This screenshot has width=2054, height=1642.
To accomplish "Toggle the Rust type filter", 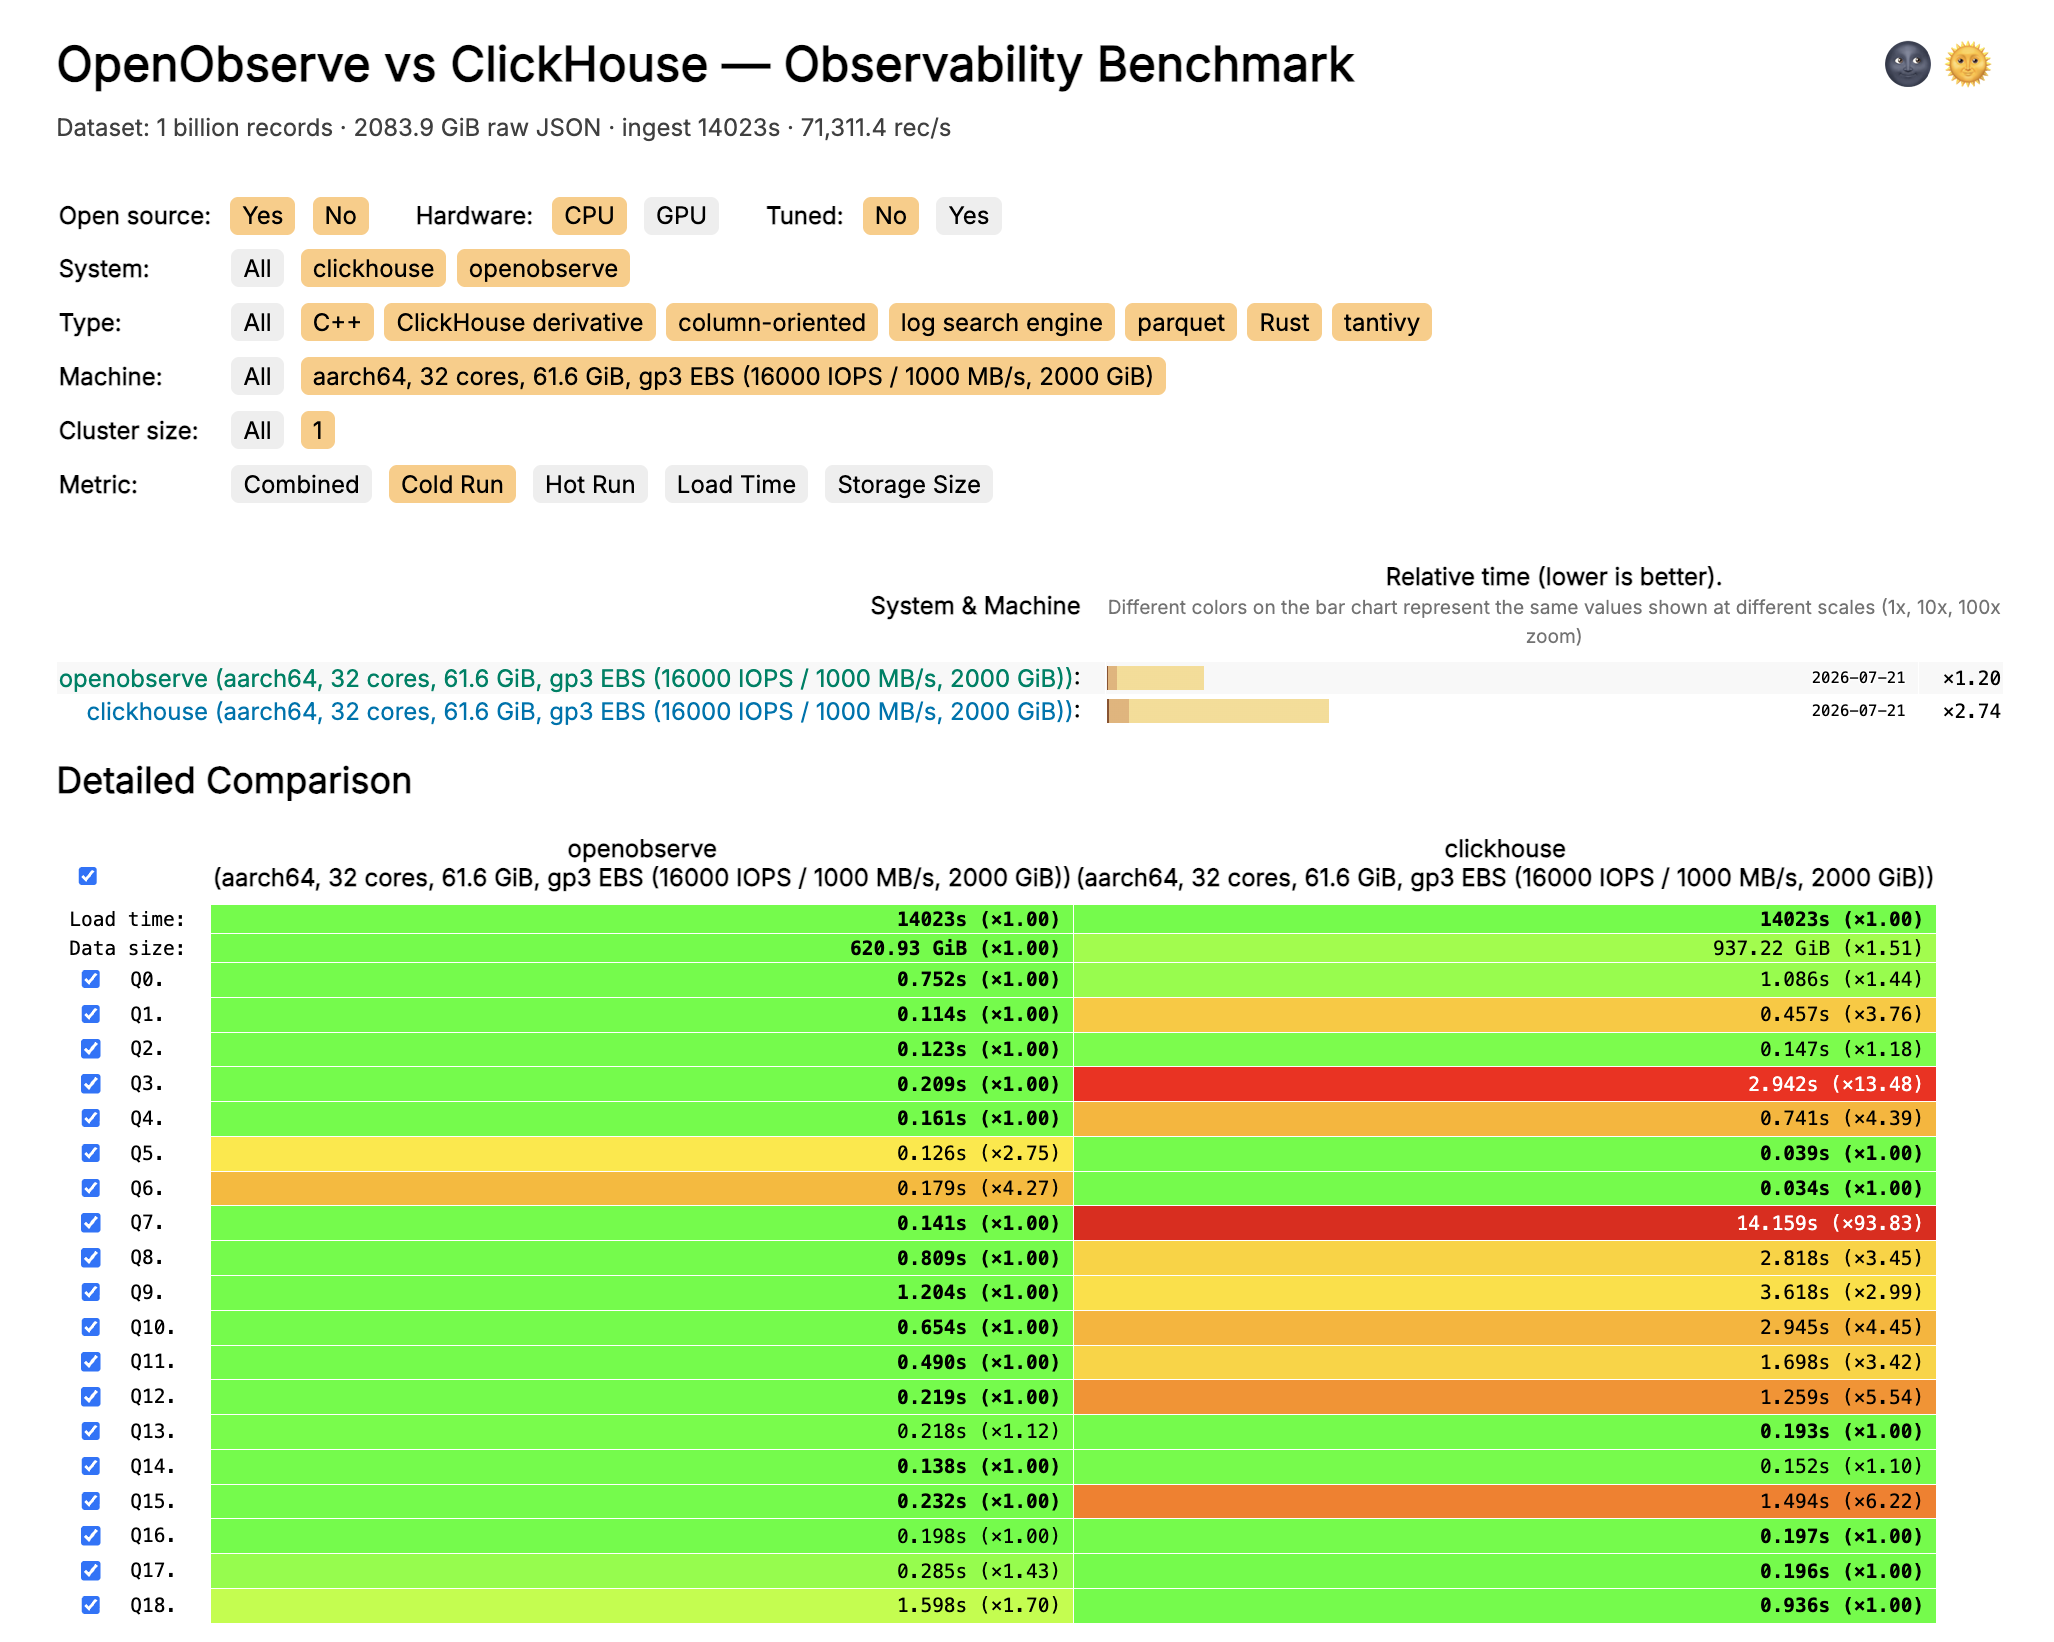I will [x=1284, y=323].
